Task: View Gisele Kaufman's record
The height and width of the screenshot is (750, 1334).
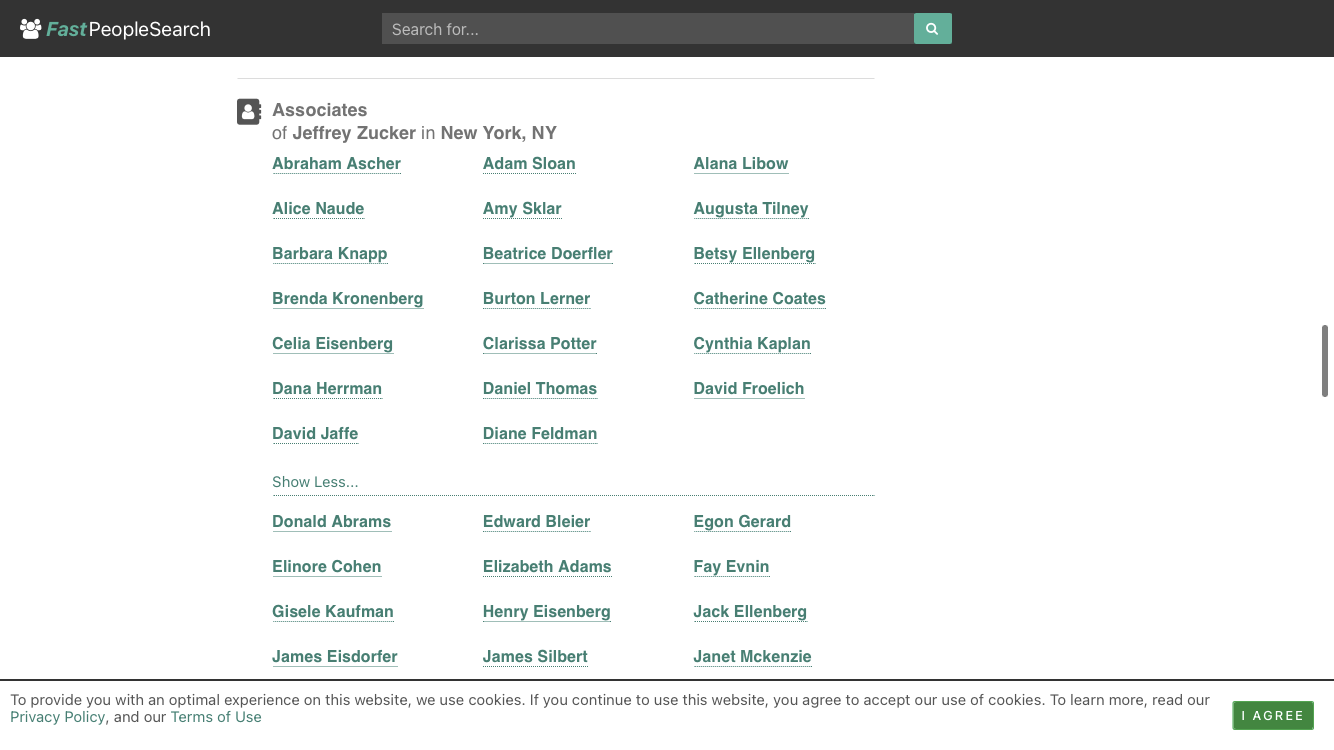Action: 333,611
